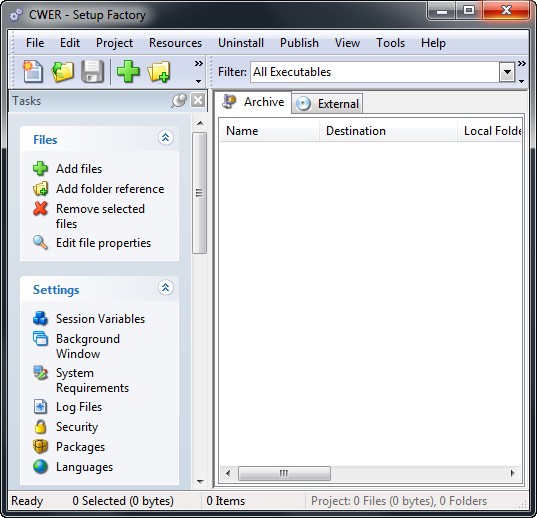
Task: Click the Log Files document icon
Action: 40,407
